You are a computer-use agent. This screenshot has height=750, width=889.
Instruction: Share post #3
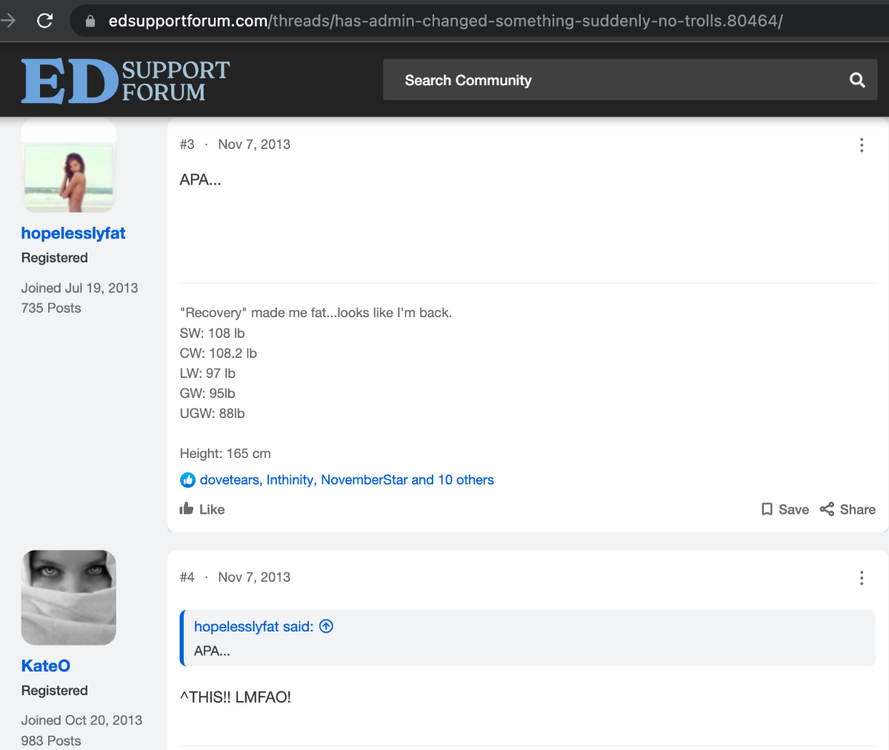848,509
